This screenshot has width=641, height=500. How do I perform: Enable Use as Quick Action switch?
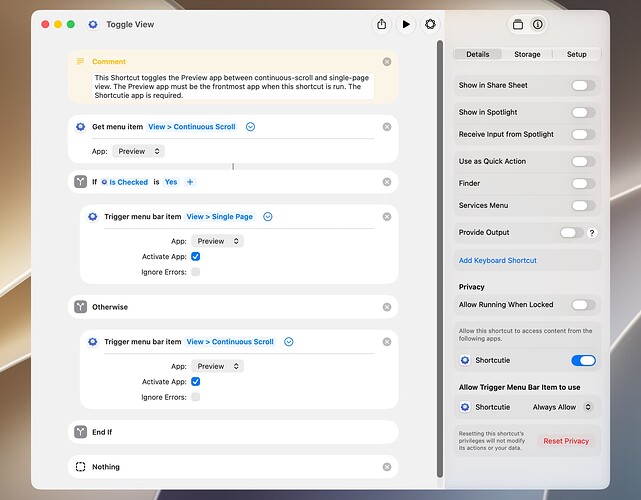coord(583,161)
